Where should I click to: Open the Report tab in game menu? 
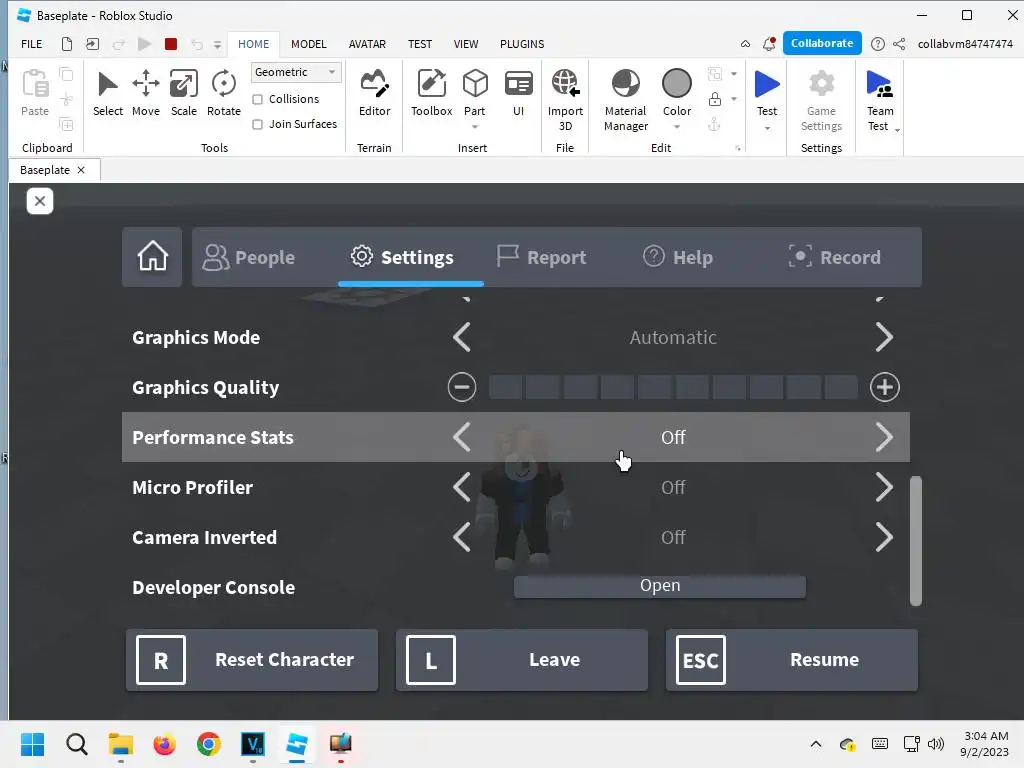coord(541,257)
